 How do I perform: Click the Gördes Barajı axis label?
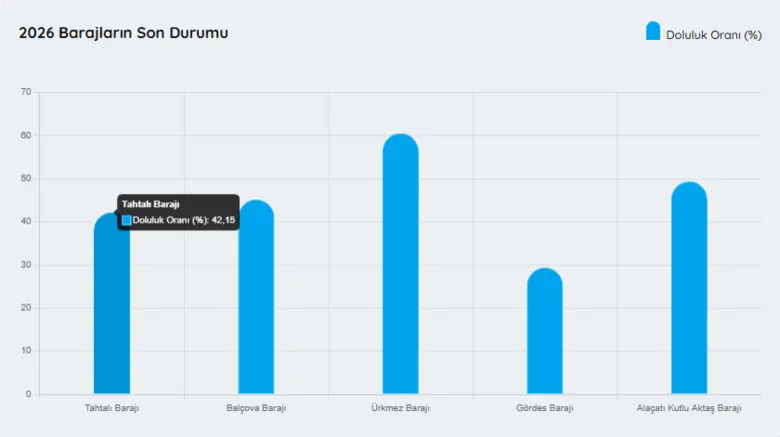[x=545, y=408]
